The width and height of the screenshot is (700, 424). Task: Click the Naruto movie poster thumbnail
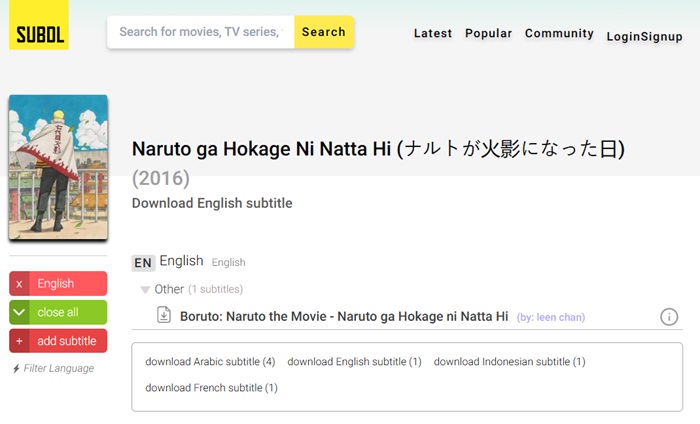(x=58, y=167)
